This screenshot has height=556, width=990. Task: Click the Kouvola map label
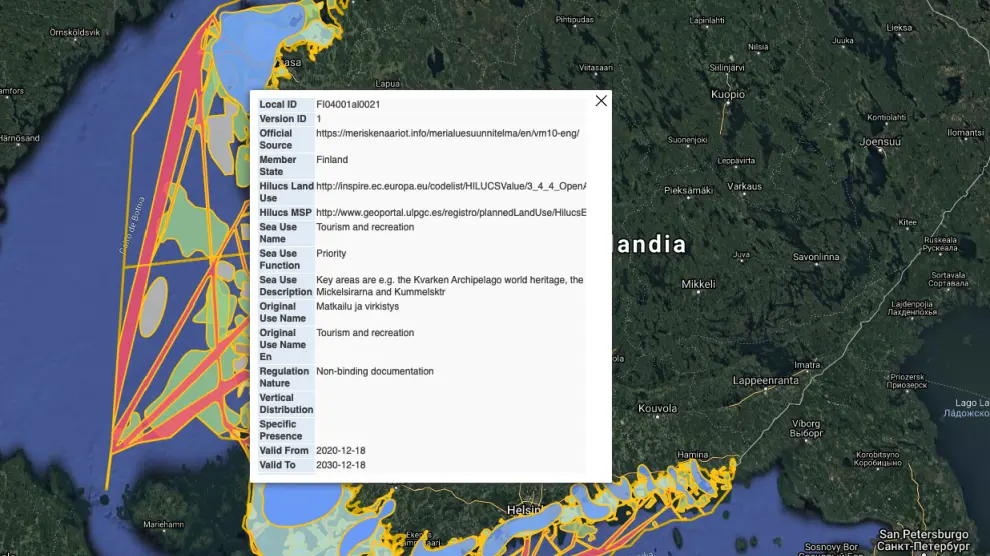pos(657,408)
